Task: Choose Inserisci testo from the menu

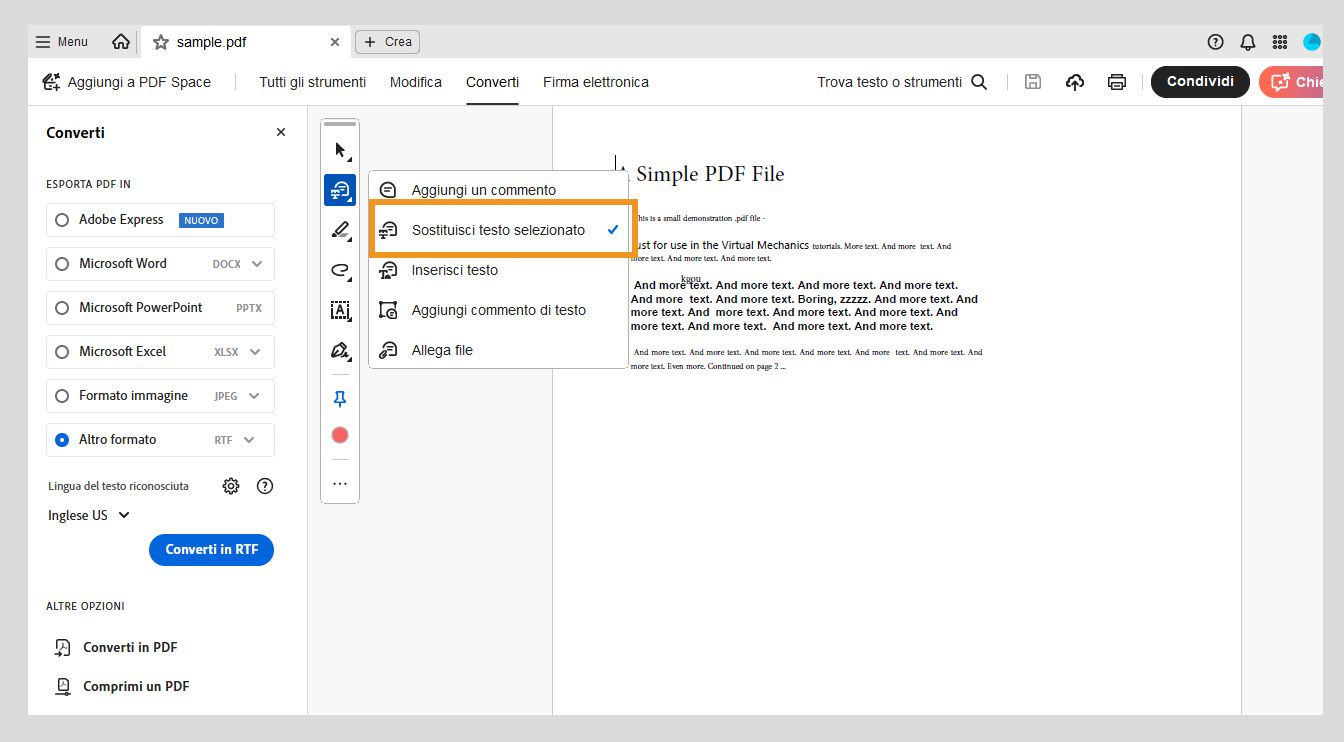Action: (x=454, y=270)
